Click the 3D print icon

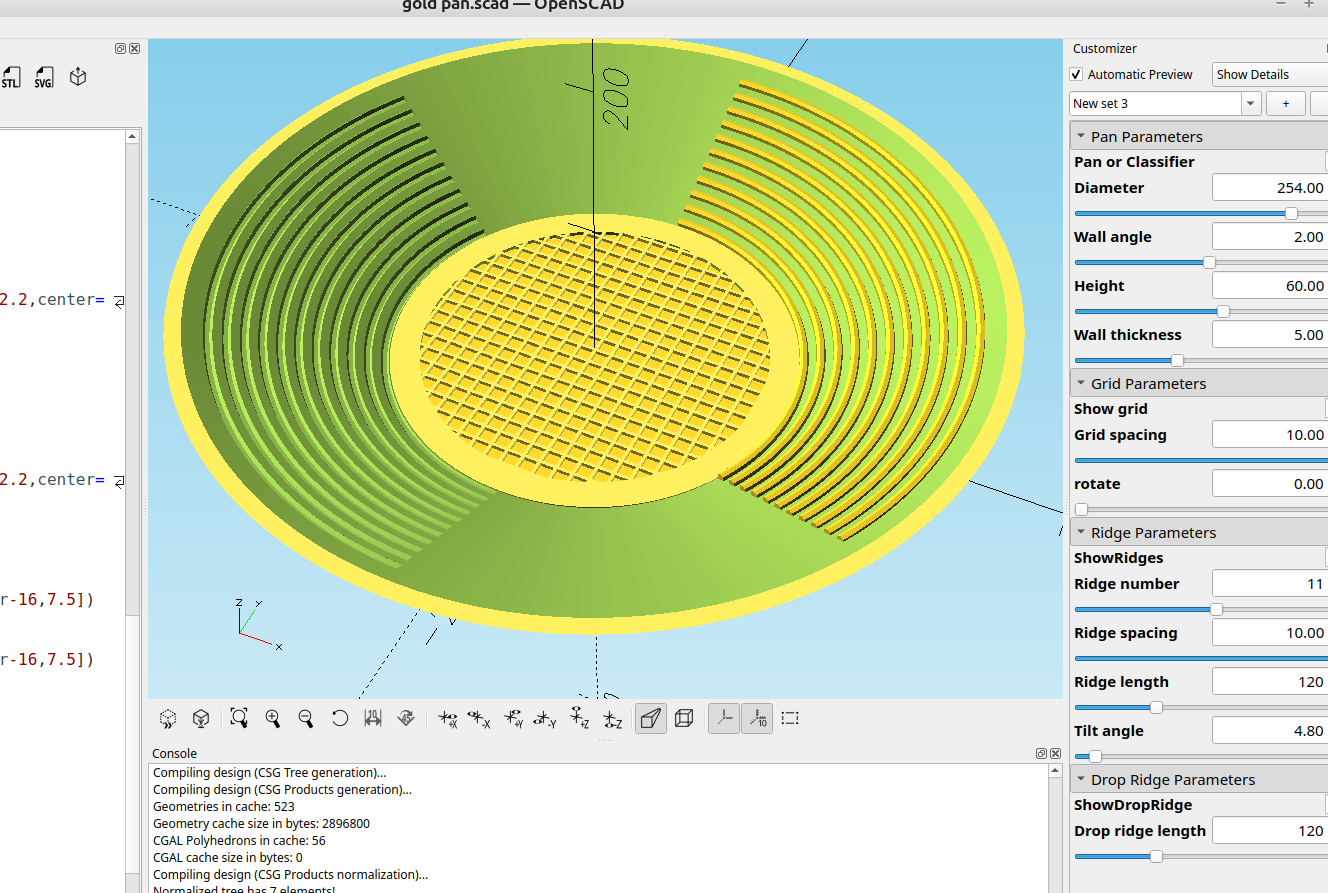77,77
